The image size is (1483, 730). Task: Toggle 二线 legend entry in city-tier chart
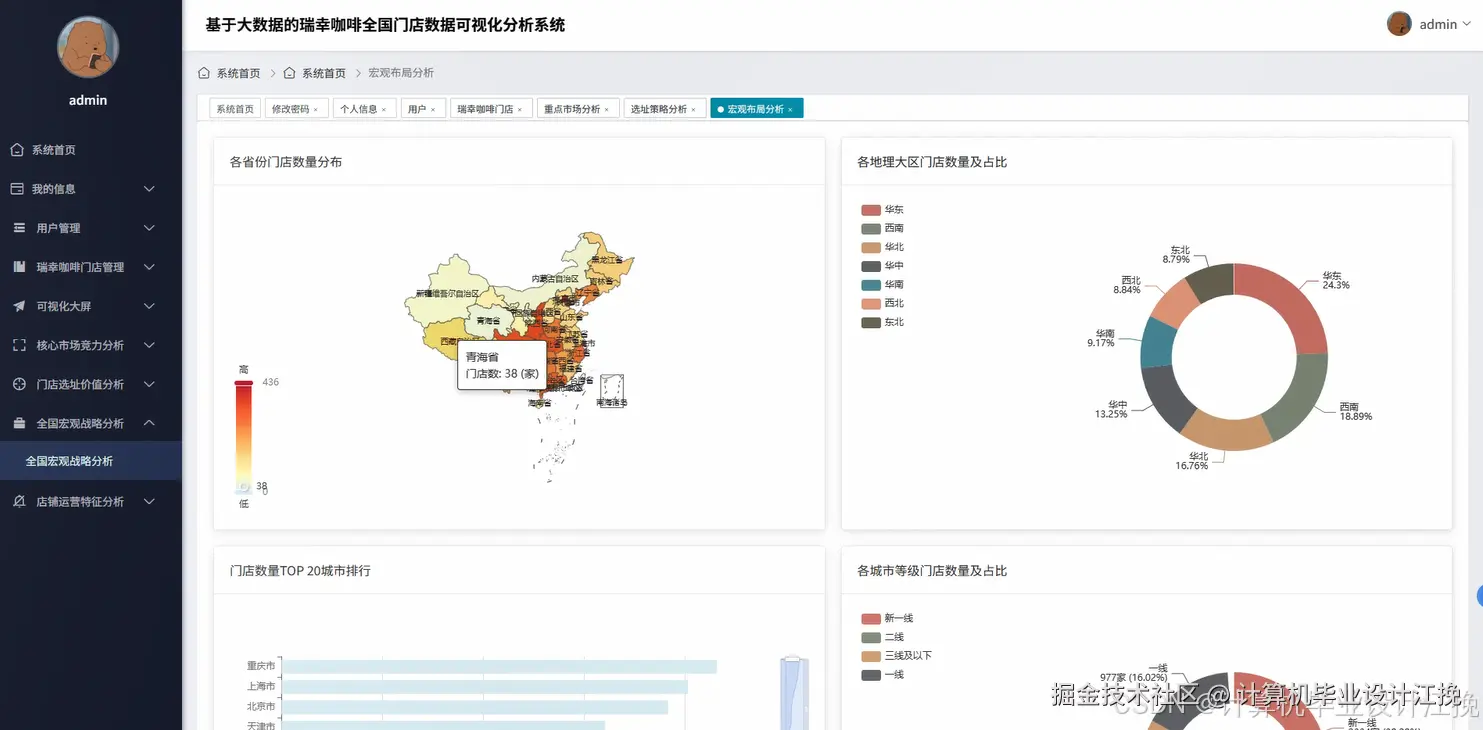[x=882, y=637]
